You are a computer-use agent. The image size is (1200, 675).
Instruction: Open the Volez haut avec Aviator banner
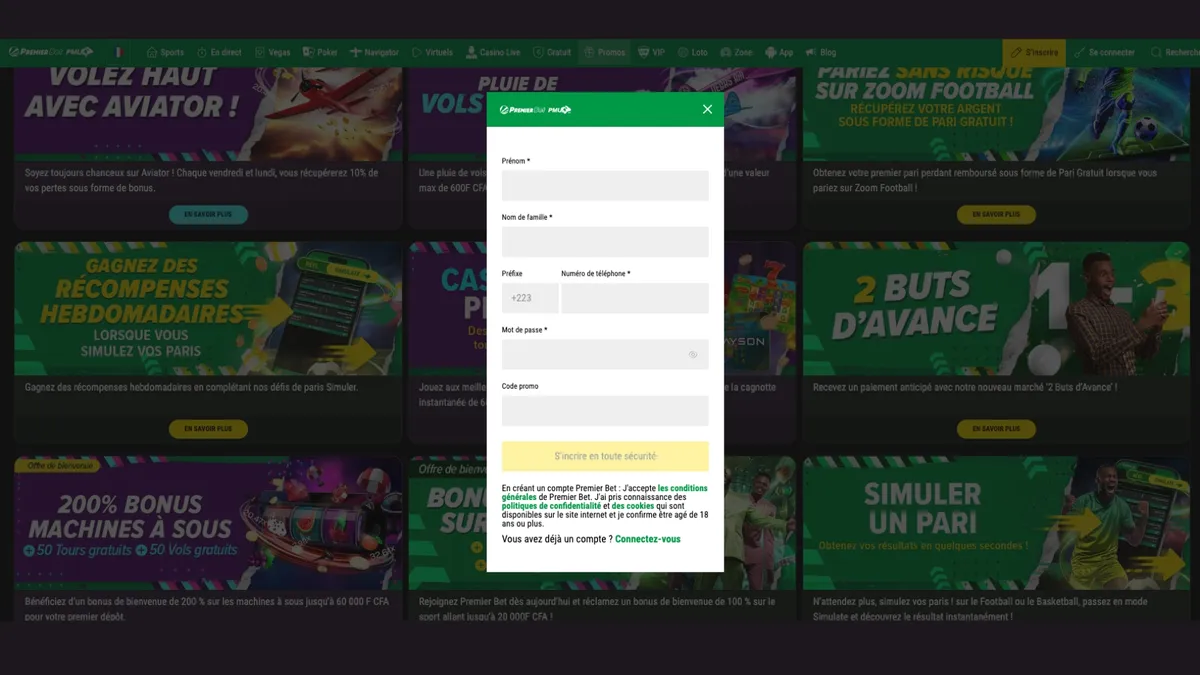[x=208, y=113]
